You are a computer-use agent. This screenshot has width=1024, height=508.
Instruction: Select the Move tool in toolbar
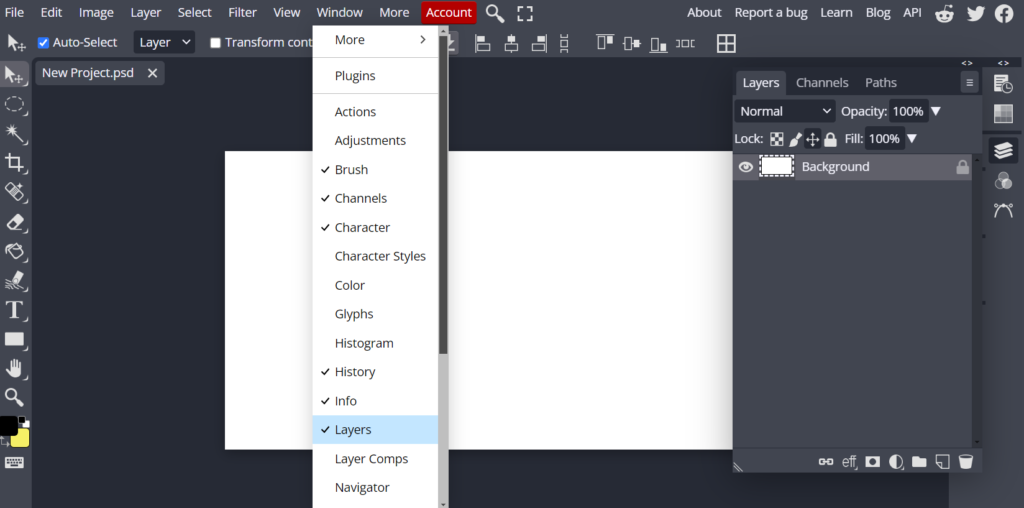[14, 75]
